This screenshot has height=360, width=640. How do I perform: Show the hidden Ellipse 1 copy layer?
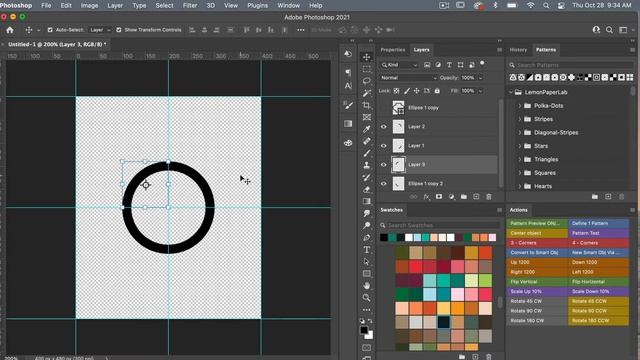(384, 108)
